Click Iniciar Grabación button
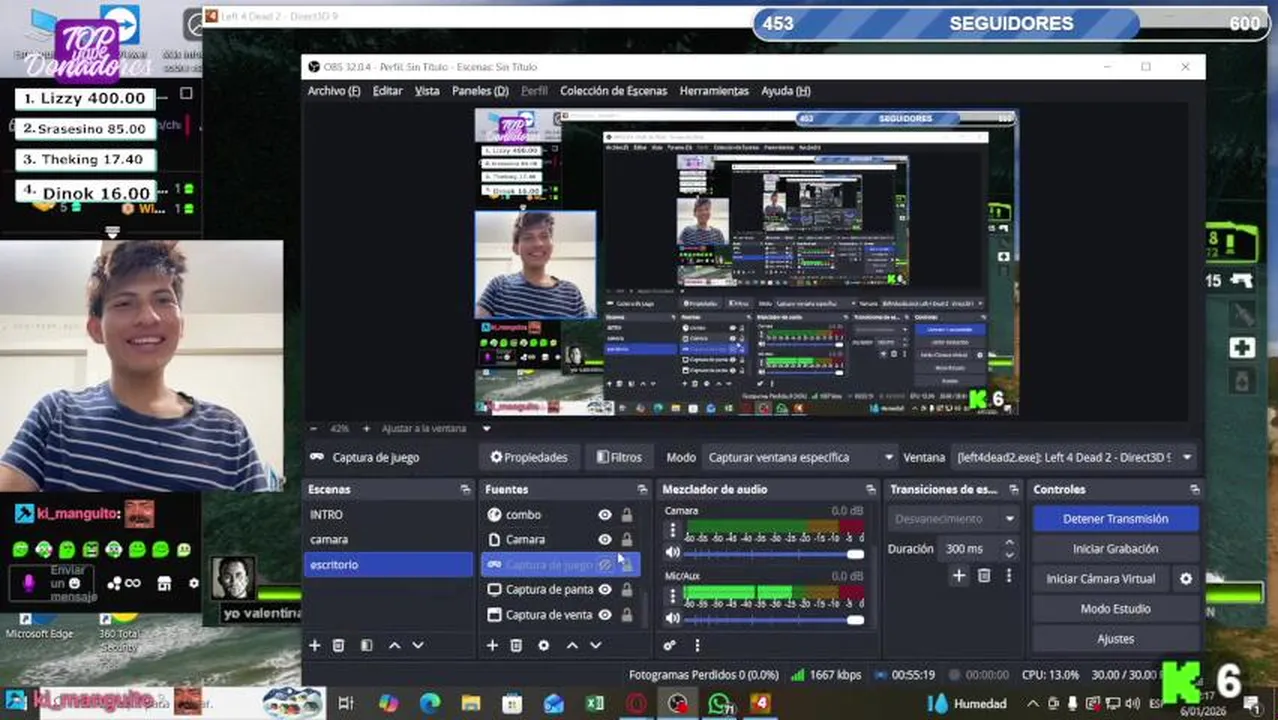The width and height of the screenshot is (1278, 720). click(x=1115, y=549)
